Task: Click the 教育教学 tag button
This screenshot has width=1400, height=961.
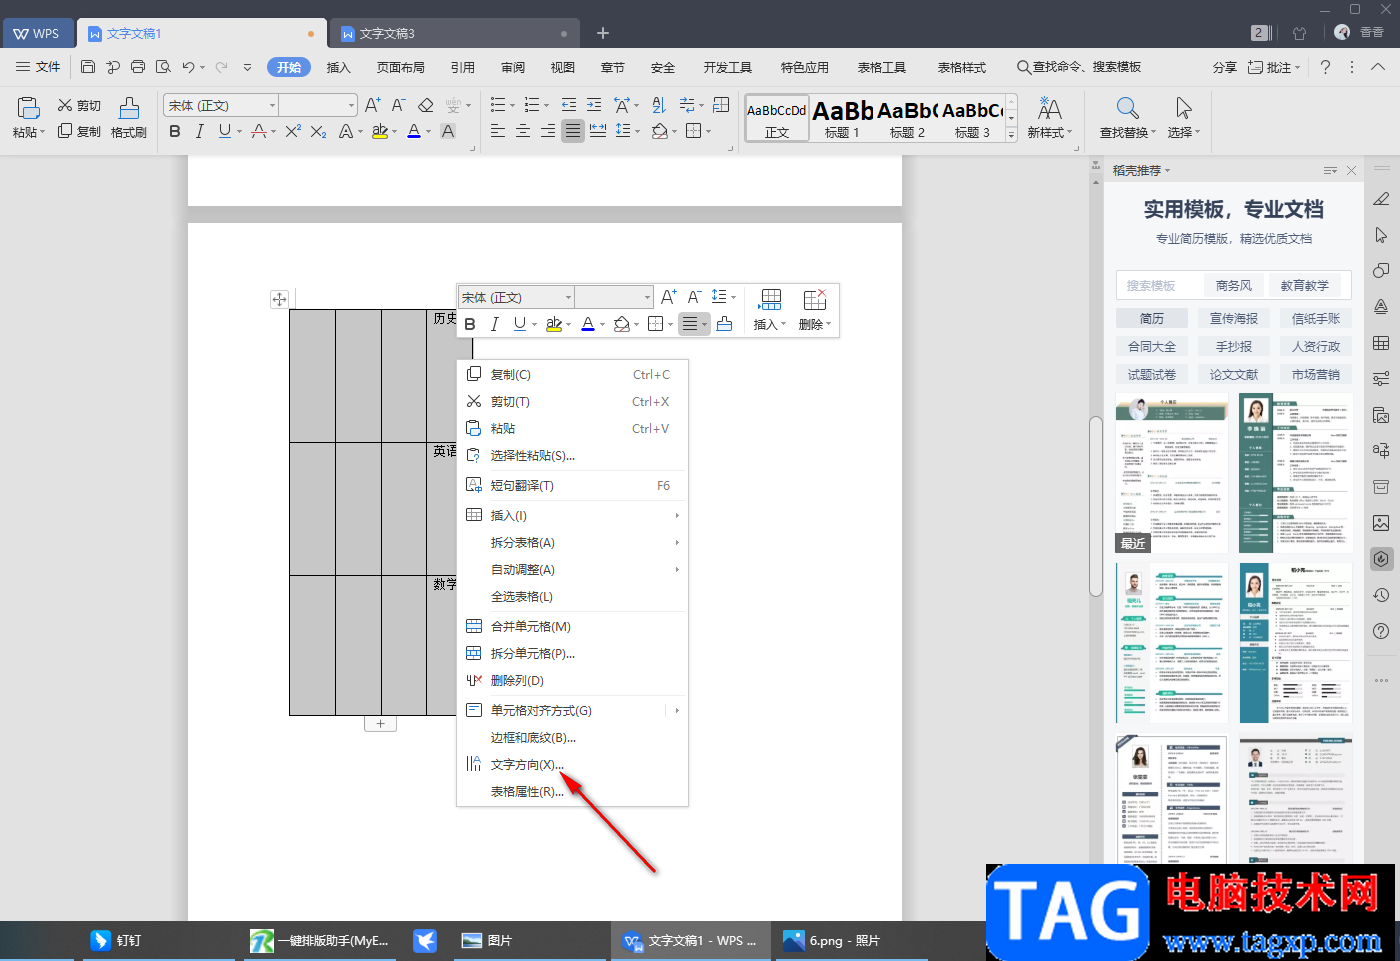Action: 1305,285
